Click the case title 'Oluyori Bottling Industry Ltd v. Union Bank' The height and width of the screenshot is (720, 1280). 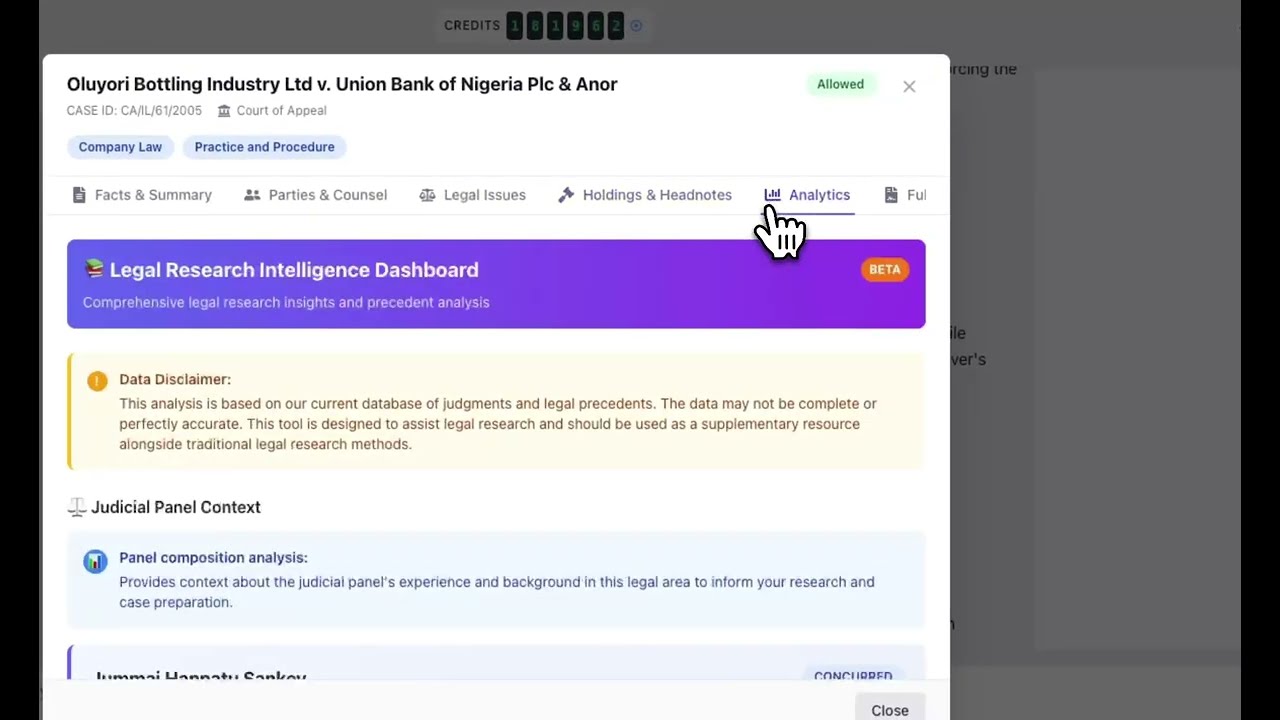coord(342,84)
